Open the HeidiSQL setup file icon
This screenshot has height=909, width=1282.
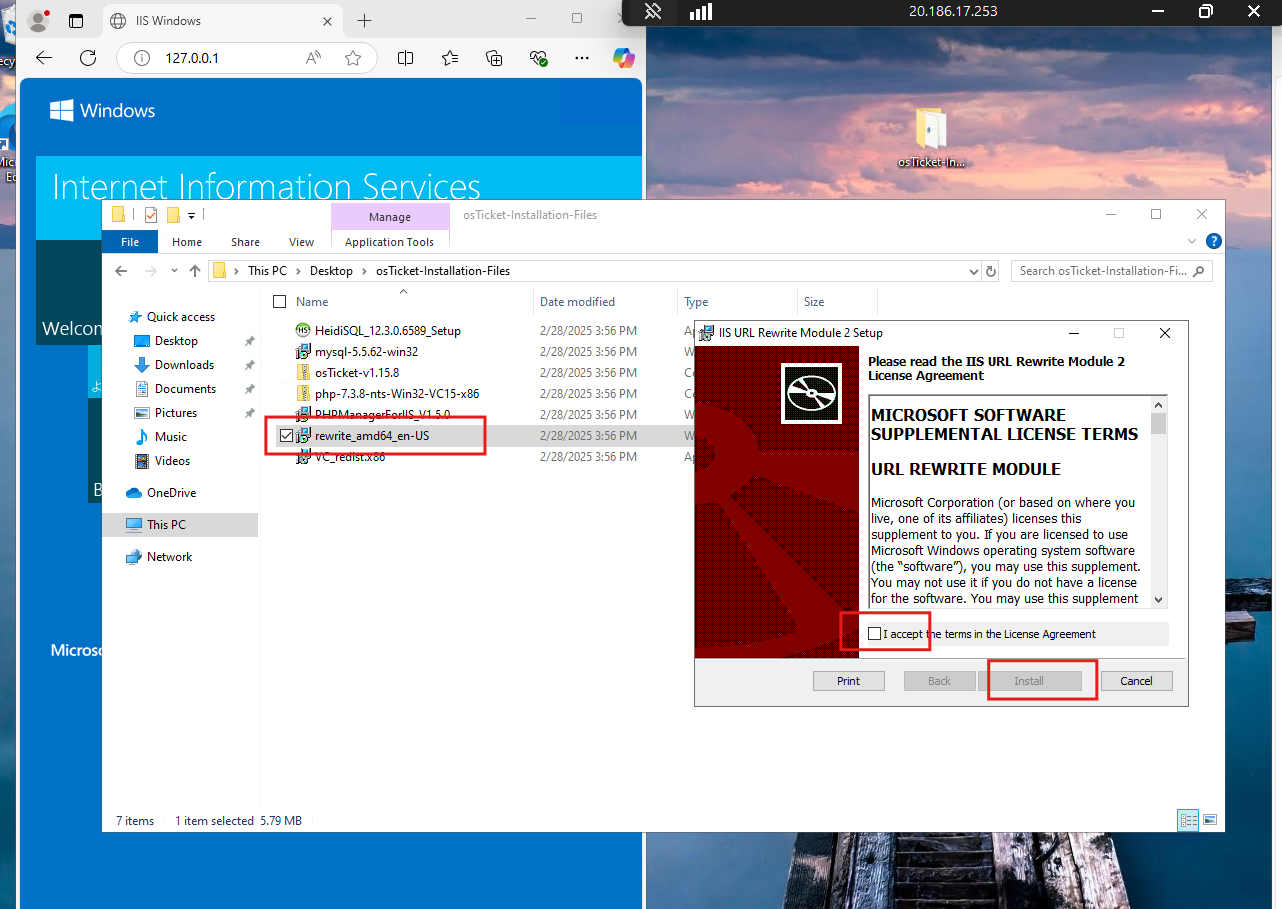point(303,330)
